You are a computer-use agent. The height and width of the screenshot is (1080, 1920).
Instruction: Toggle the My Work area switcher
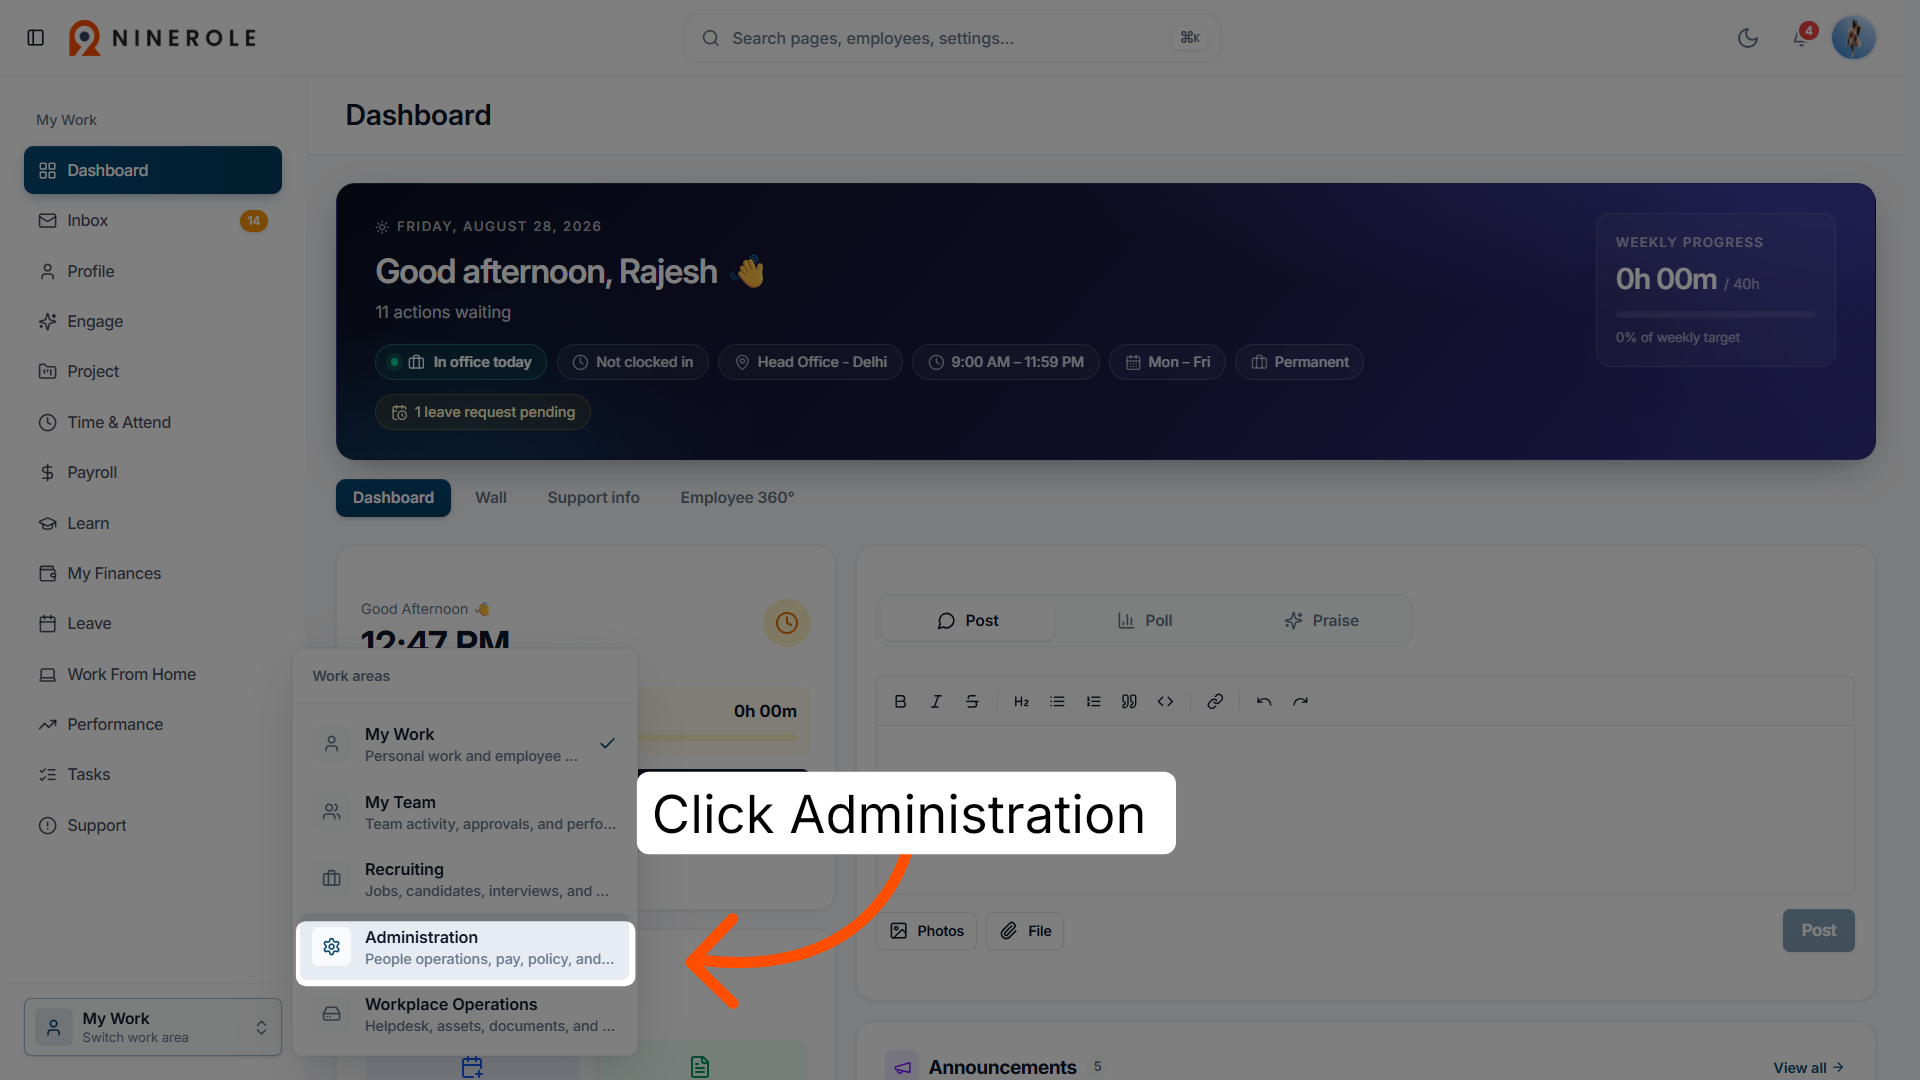point(153,1027)
